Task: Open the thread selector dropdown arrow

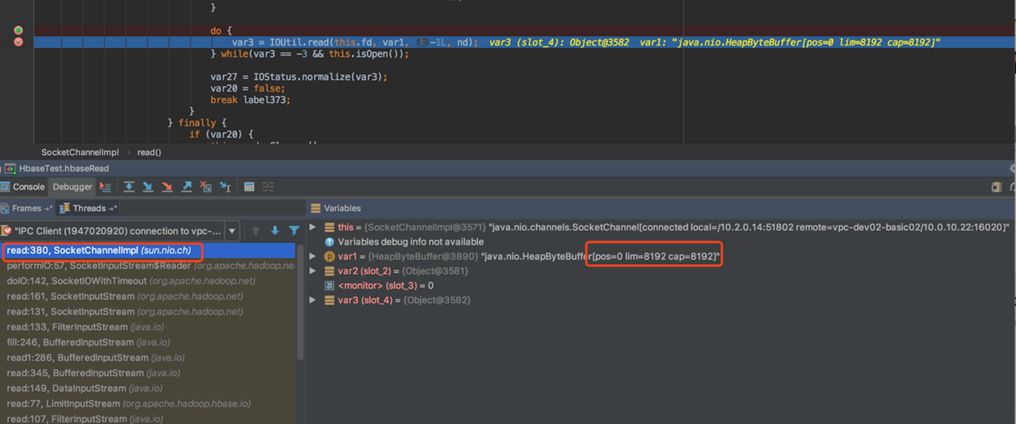Action: (x=233, y=230)
